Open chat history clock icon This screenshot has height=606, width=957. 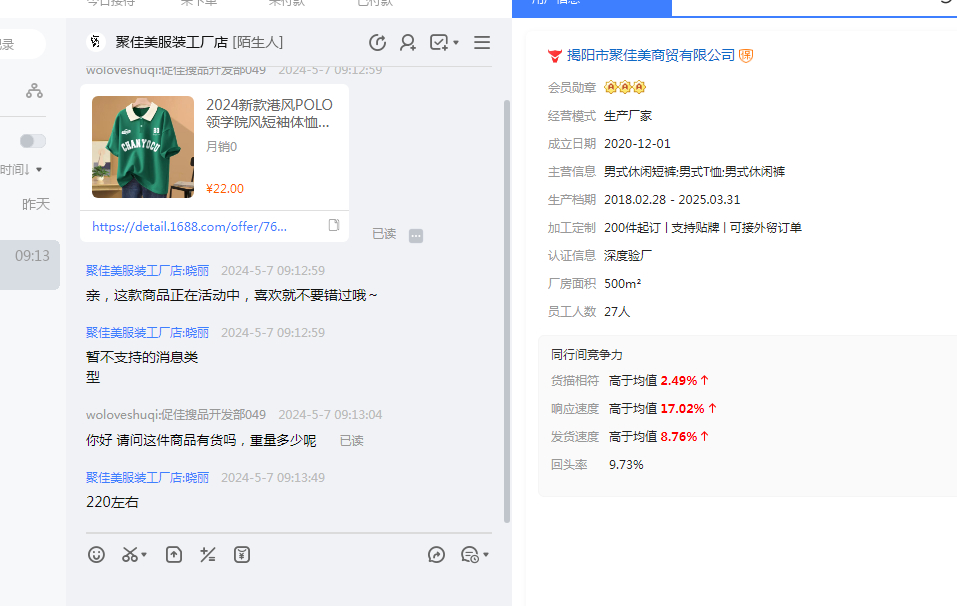[377, 42]
